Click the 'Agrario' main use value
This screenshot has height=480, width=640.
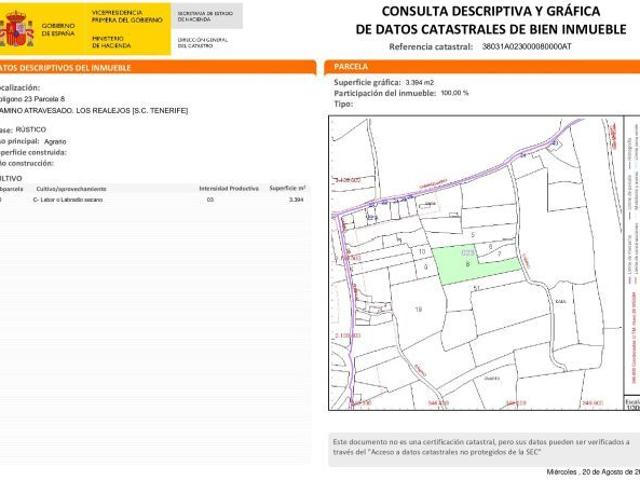pos(55,141)
